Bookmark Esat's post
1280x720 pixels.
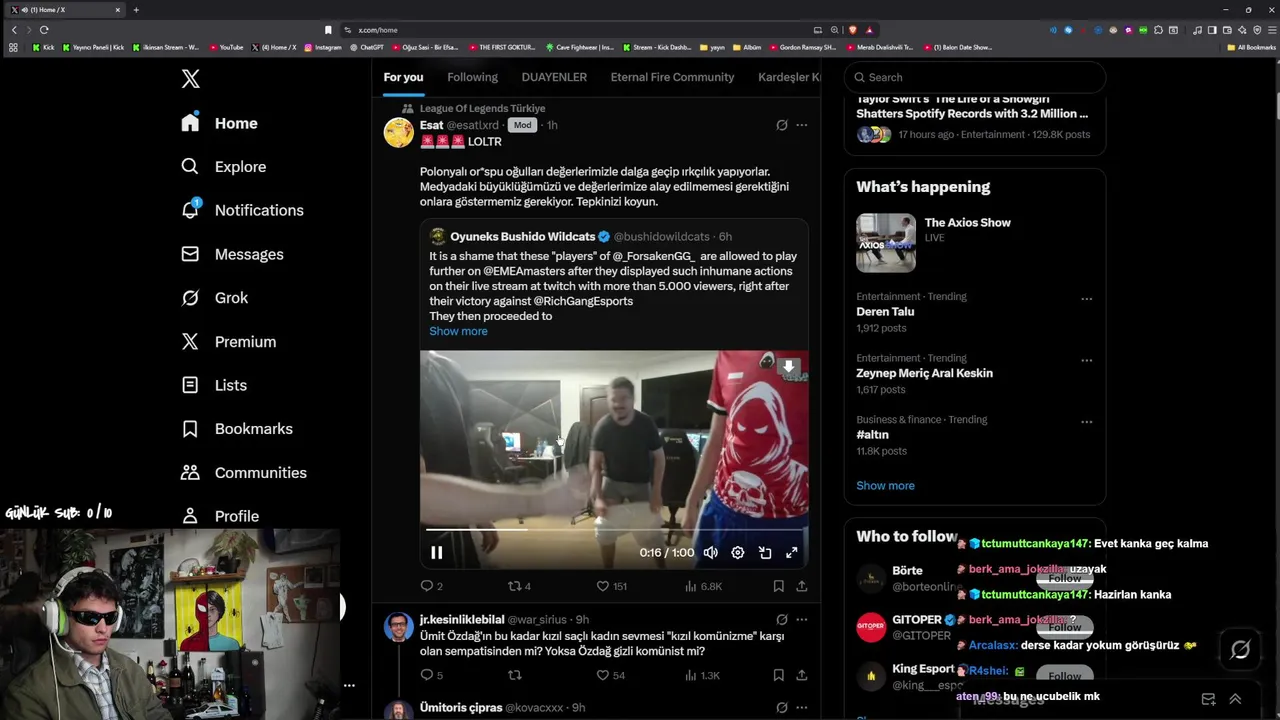pyautogui.click(x=778, y=586)
